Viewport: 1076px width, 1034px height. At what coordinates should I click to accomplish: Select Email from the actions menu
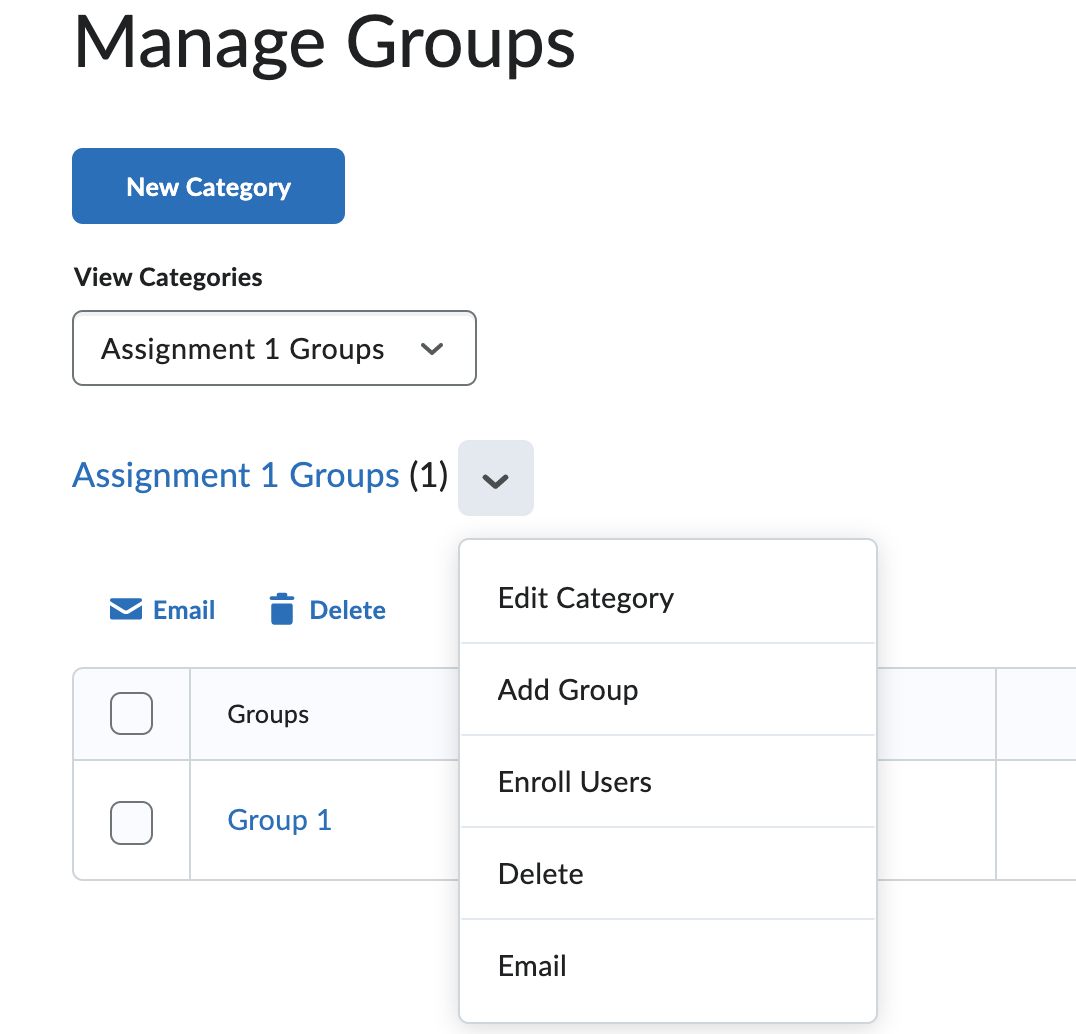532,965
